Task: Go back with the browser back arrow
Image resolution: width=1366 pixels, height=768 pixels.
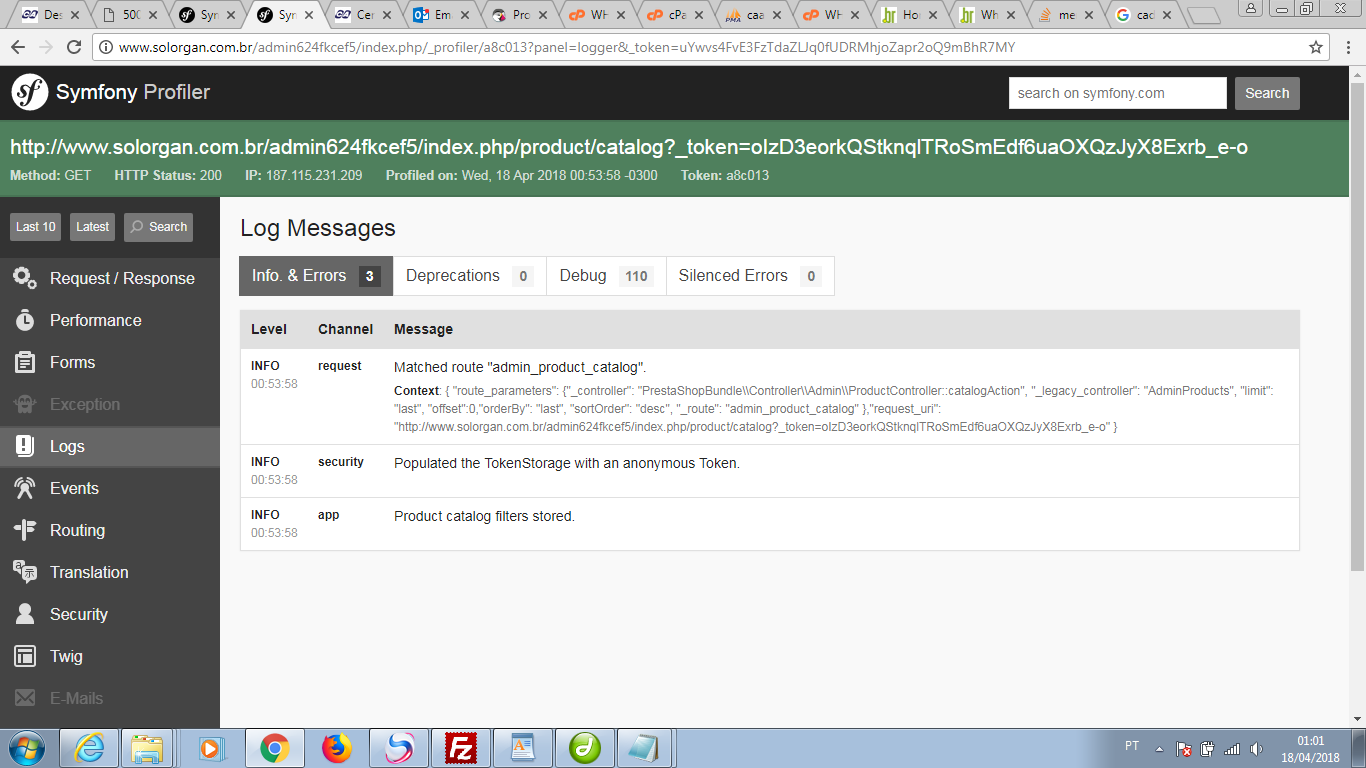Action: pyautogui.click(x=19, y=47)
